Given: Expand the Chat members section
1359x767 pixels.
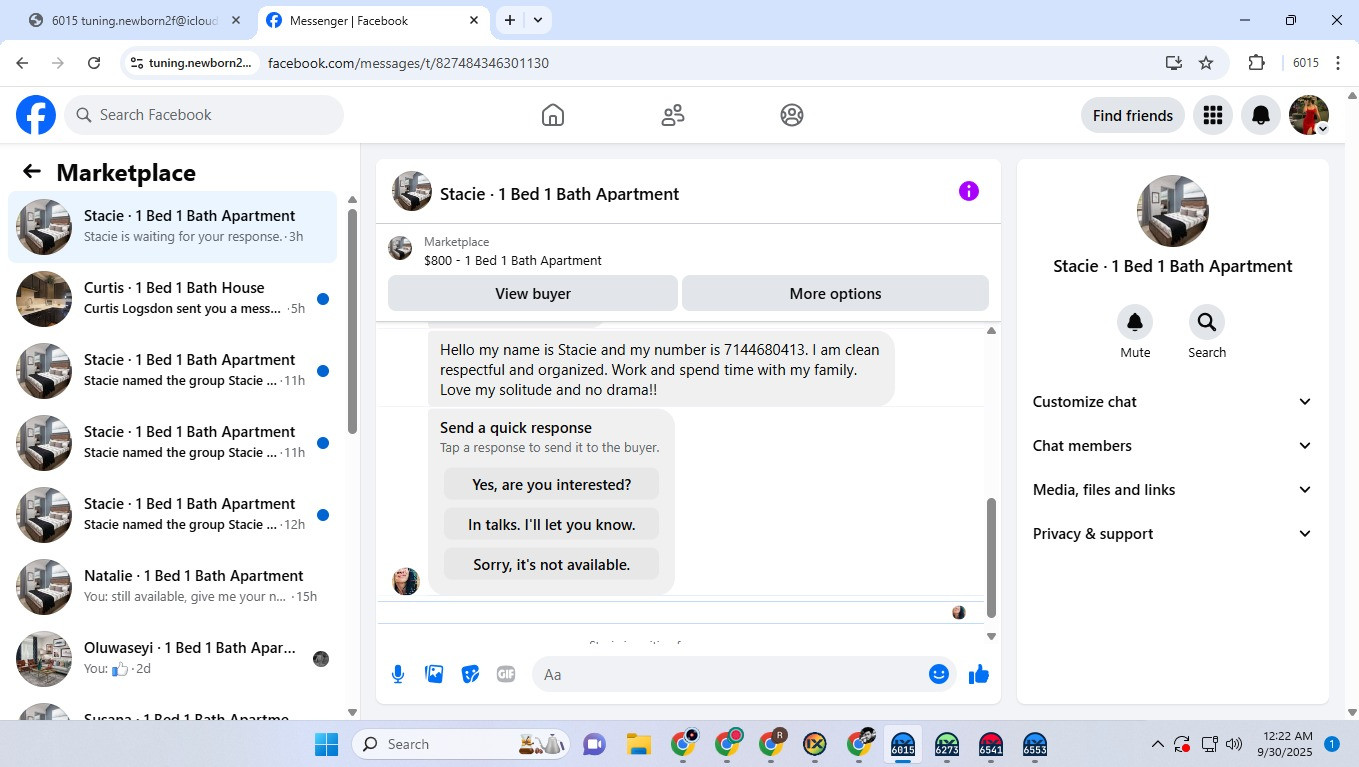Looking at the screenshot, I should click(1172, 446).
